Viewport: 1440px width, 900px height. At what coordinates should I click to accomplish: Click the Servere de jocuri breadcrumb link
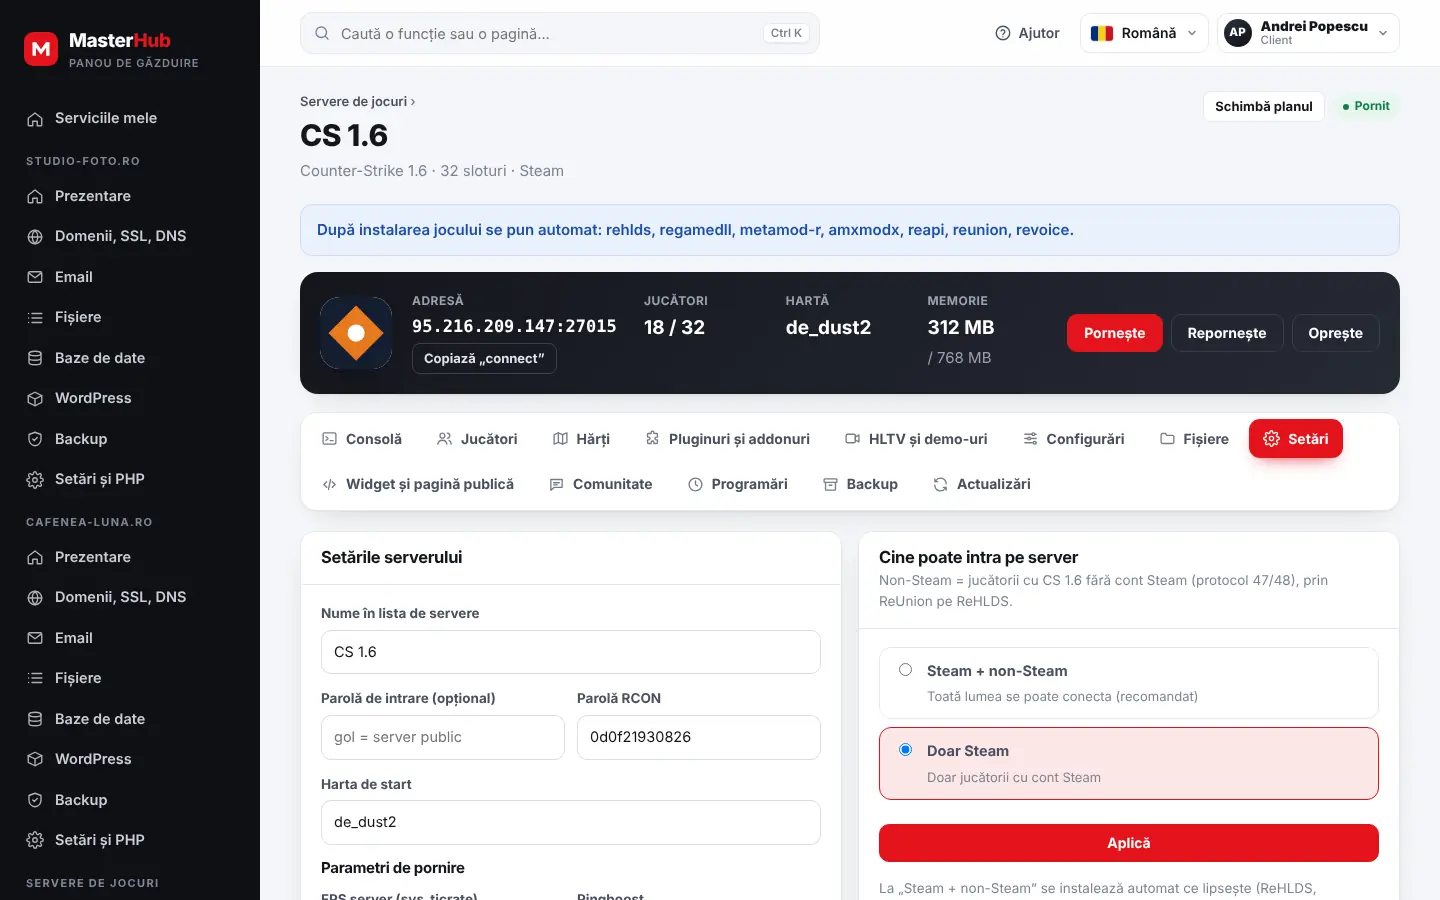[x=354, y=101]
